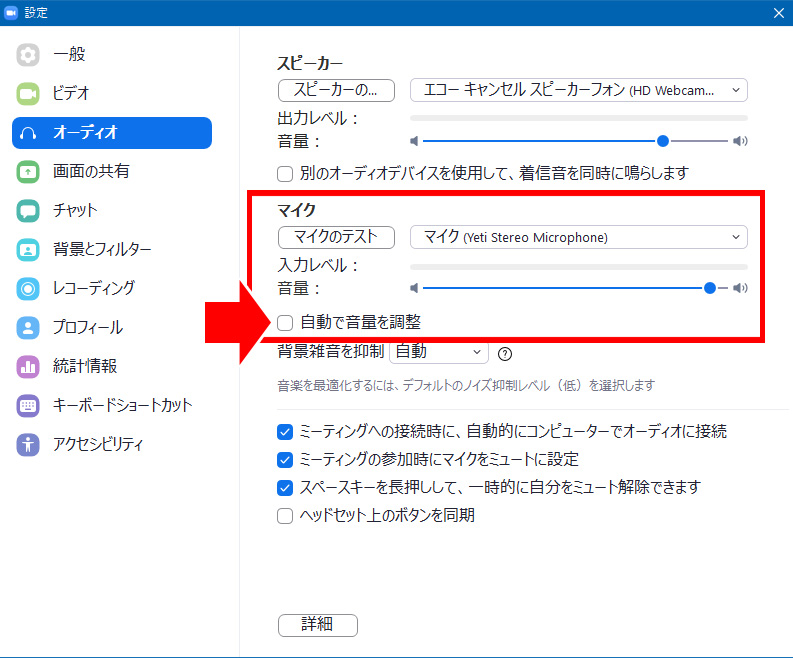Open Recording settings via its icon
793x658 pixels.
28,289
